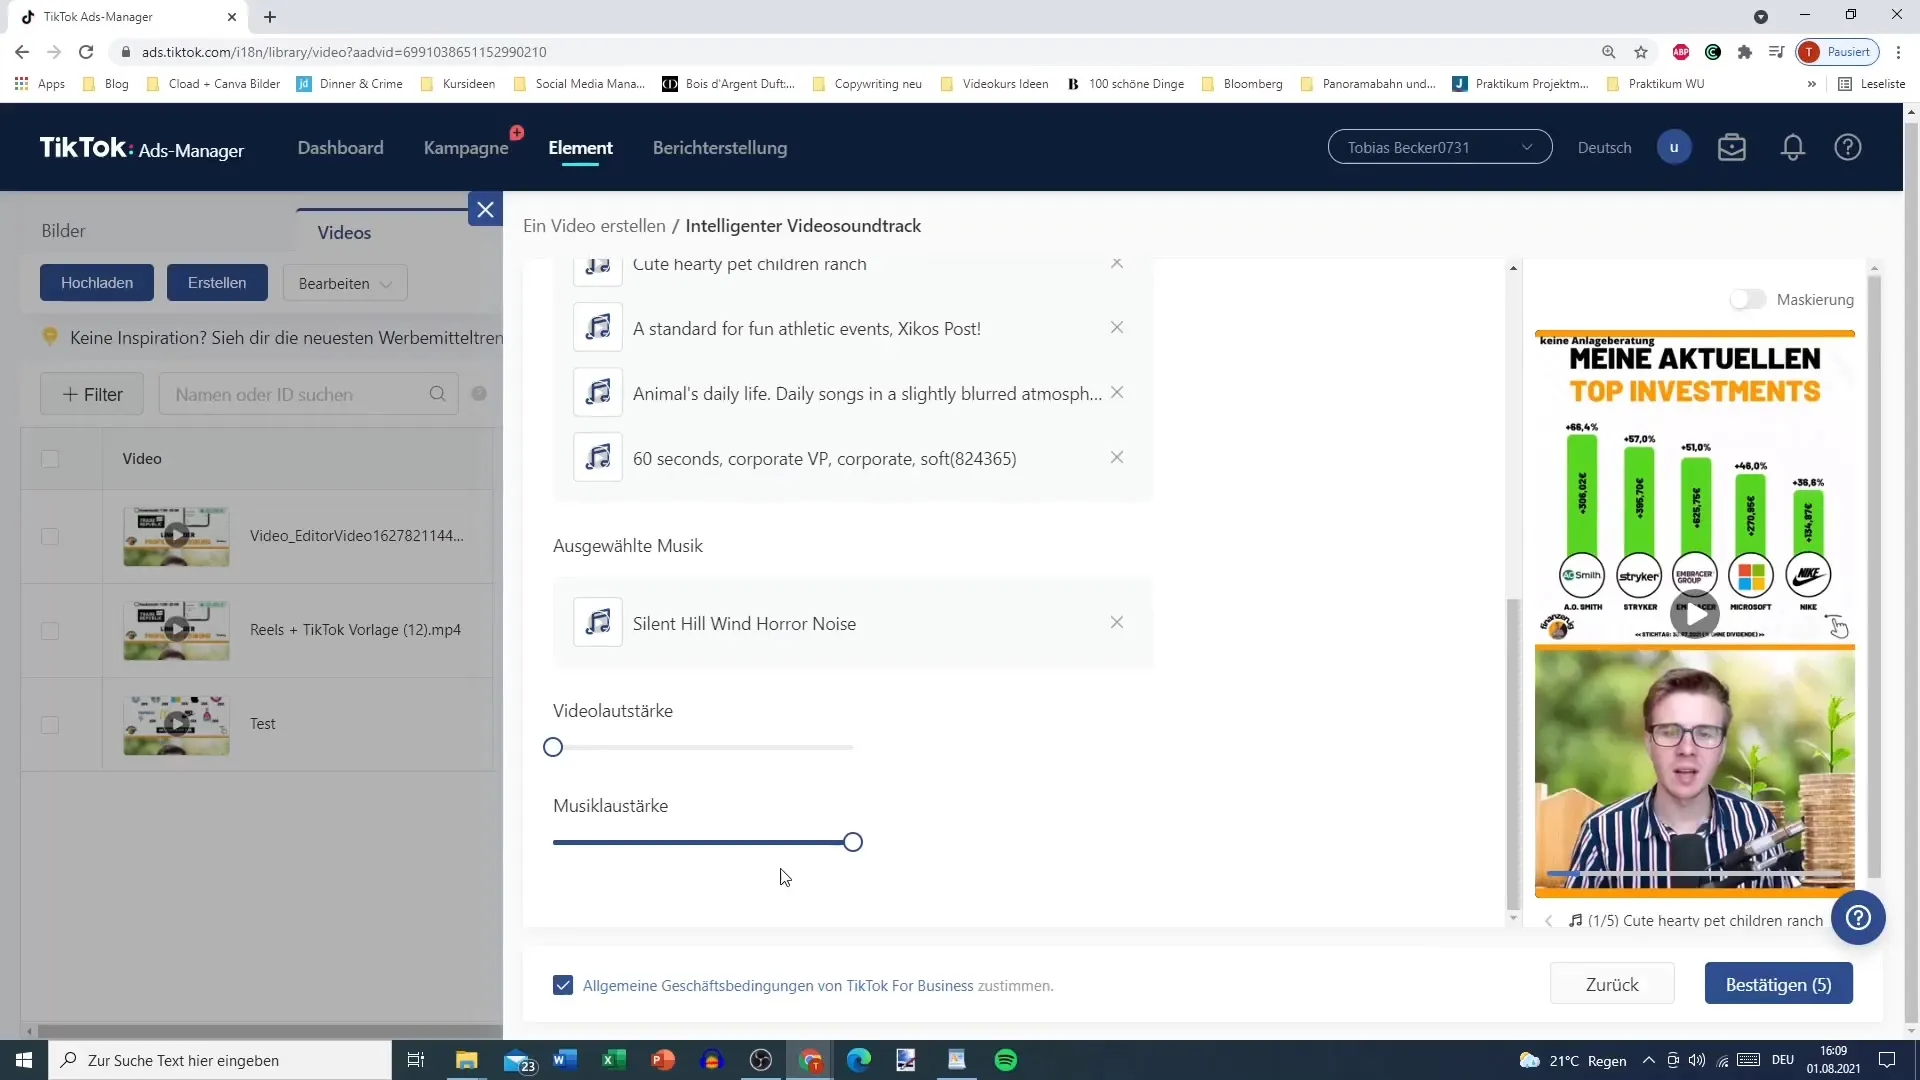The height and width of the screenshot is (1080, 1920).
Task: Open the Tobias Becker0731 account dropdown
Action: point(1440,147)
